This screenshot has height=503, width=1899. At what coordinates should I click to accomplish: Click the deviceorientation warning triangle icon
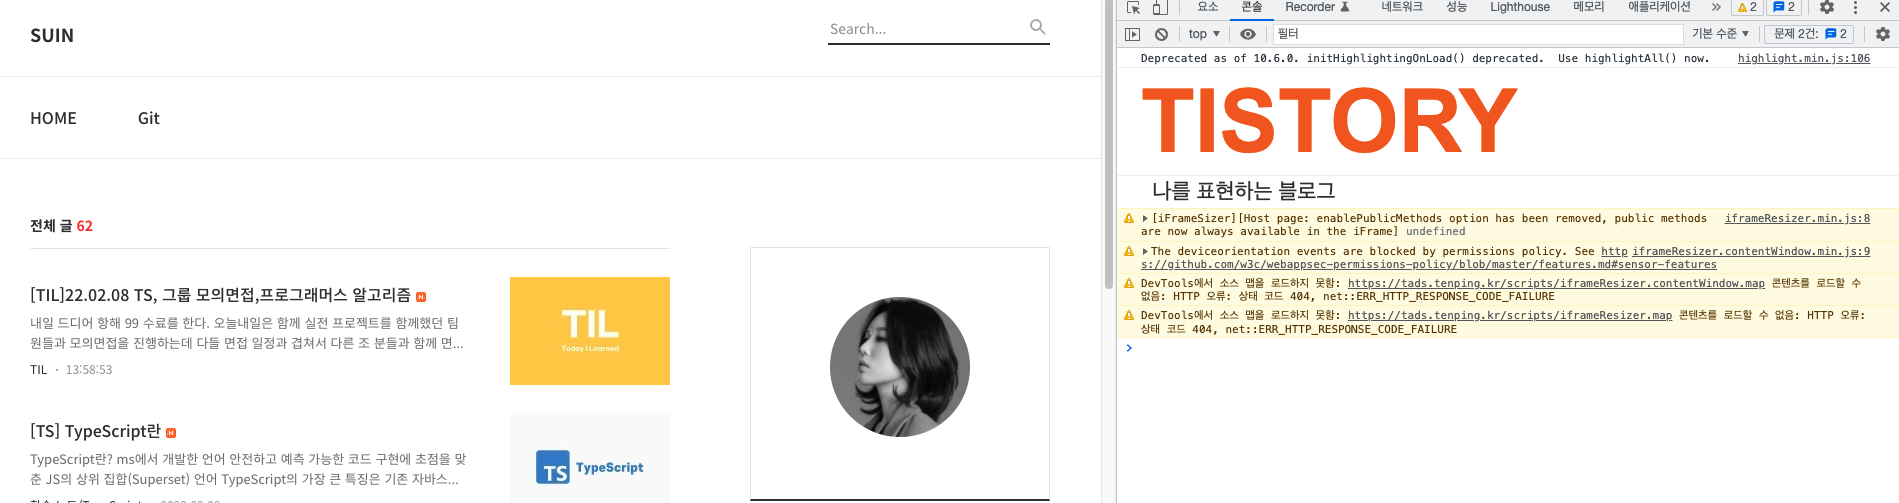pyautogui.click(x=1129, y=251)
